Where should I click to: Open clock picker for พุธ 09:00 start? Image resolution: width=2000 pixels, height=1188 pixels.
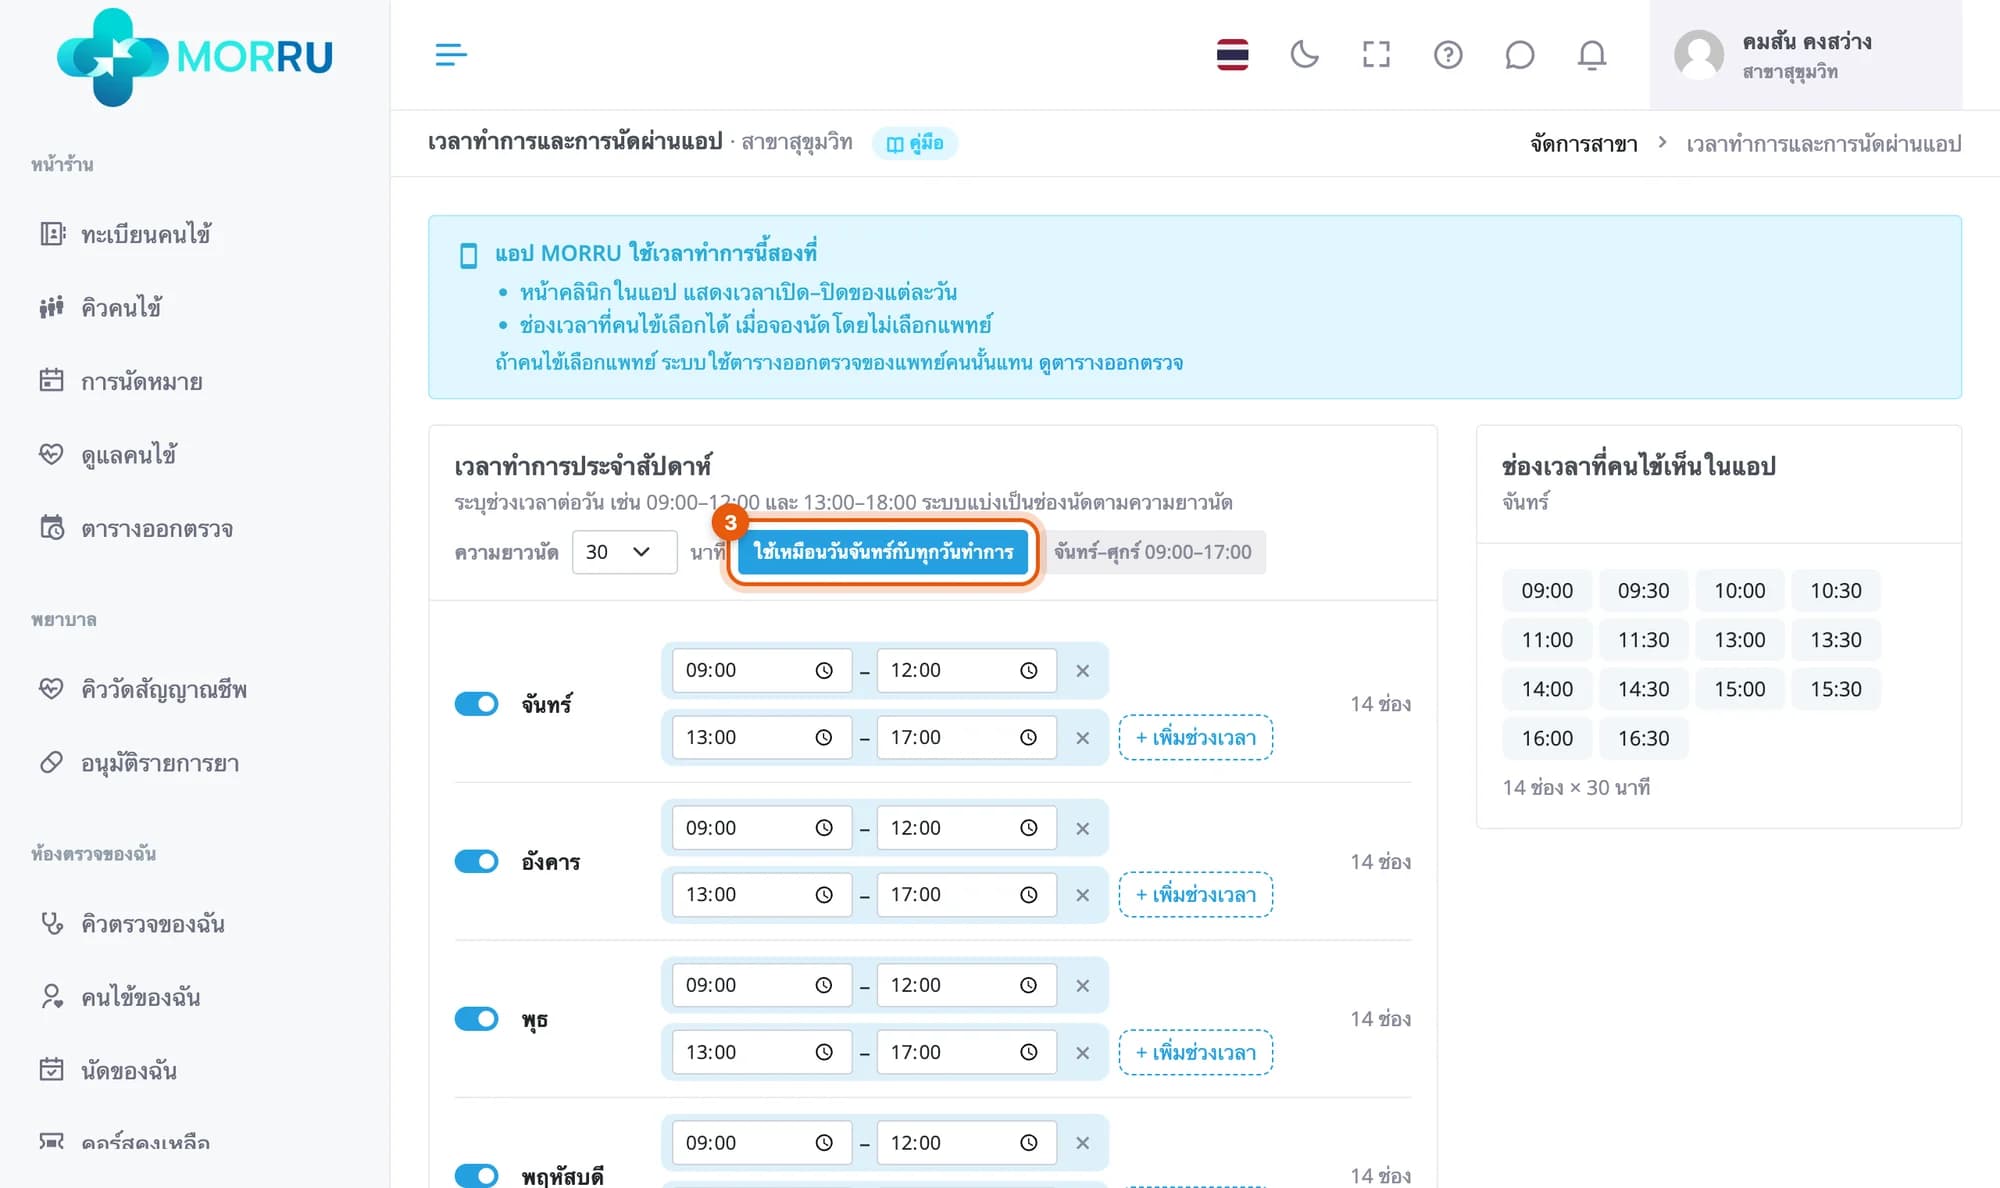[x=823, y=985]
